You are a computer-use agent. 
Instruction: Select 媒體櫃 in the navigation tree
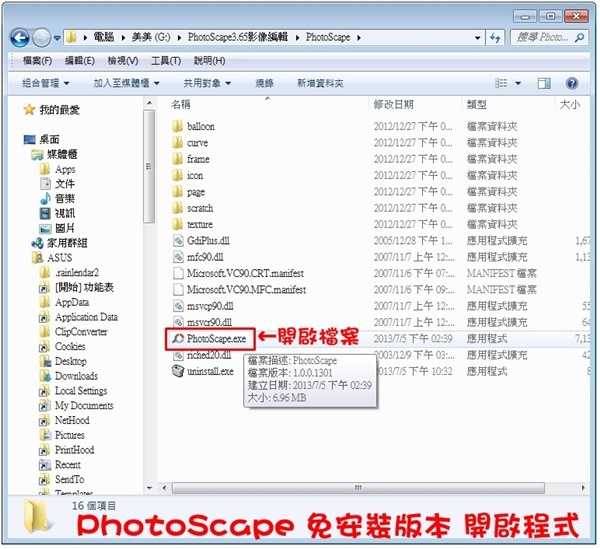click(54, 155)
